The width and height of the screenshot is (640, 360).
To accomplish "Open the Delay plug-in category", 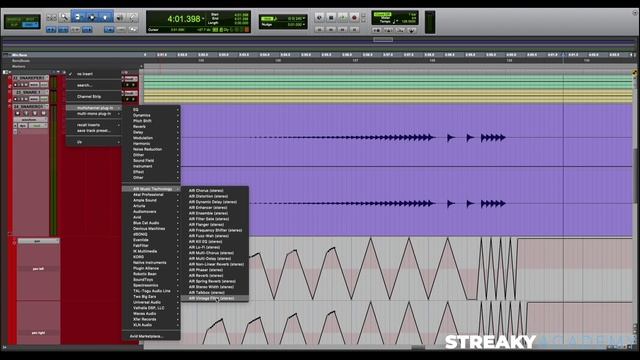I will coord(151,132).
